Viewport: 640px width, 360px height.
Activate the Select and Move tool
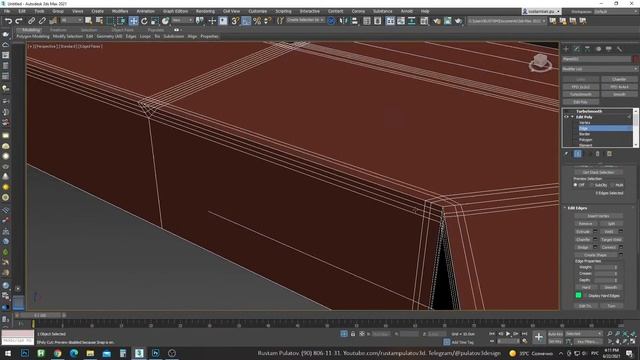click(x=133, y=20)
